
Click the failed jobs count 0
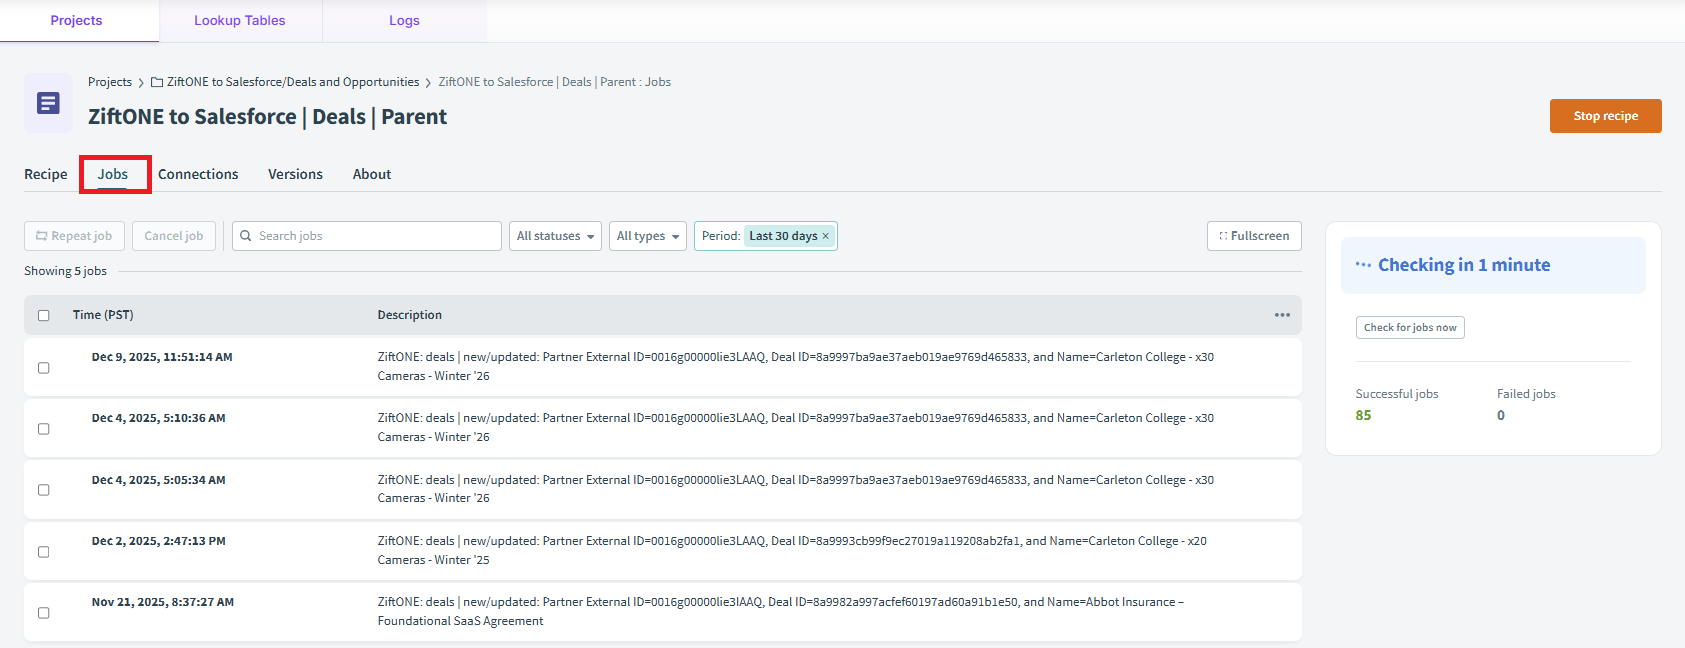click(1501, 415)
